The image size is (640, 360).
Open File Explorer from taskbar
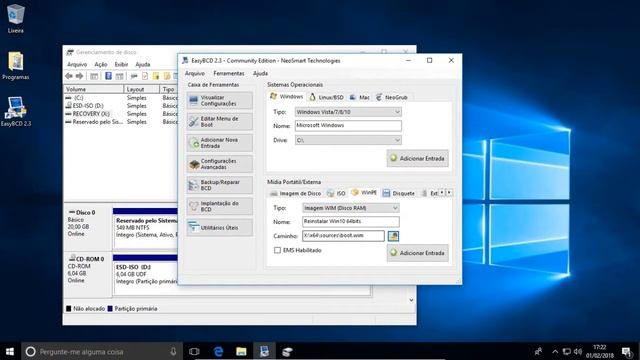click(241, 351)
